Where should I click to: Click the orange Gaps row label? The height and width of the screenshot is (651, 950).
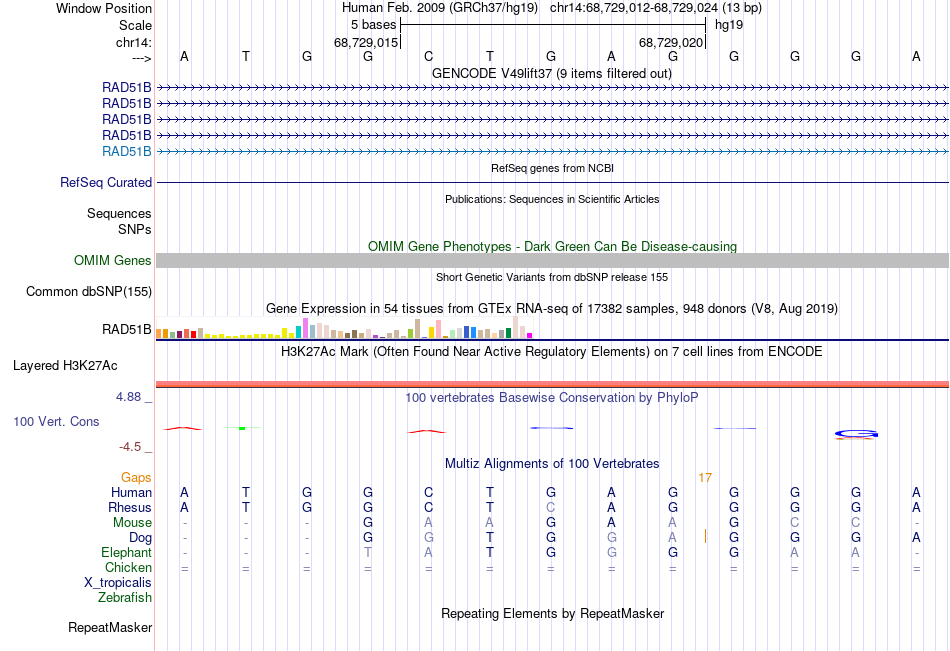[x=136, y=478]
